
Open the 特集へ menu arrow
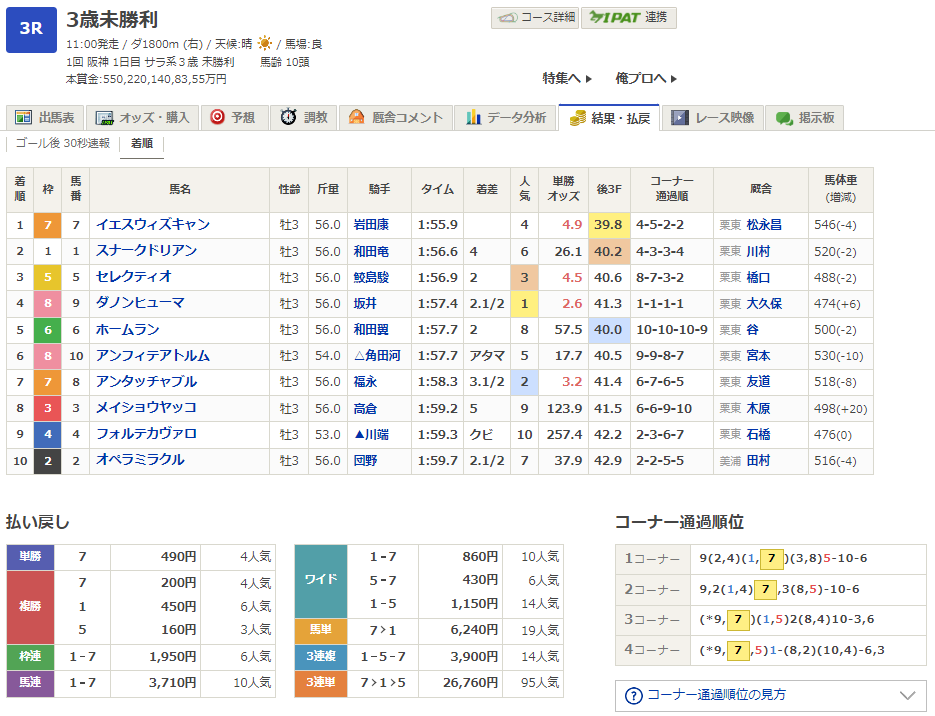coord(588,78)
